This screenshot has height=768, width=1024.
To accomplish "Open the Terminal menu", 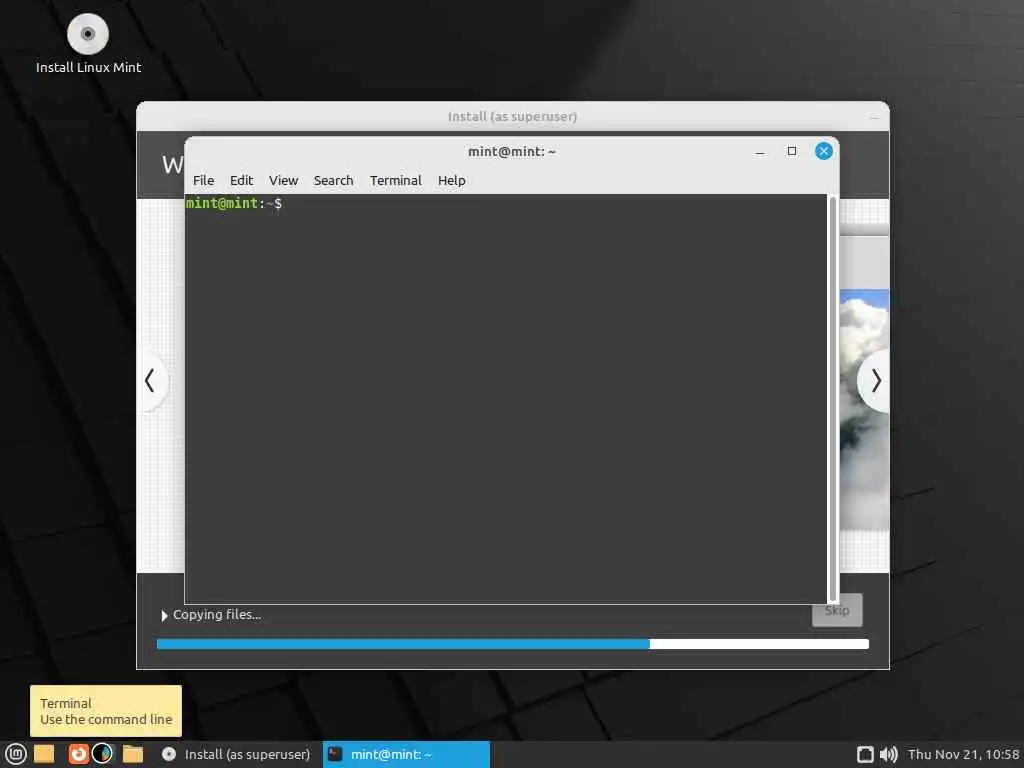I will 395,180.
